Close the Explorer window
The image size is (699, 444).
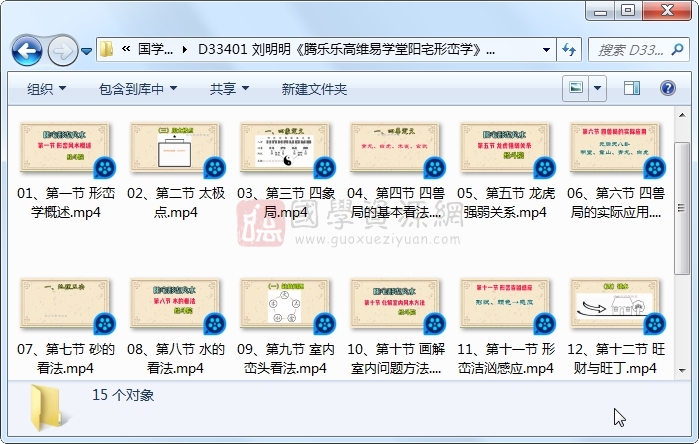tap(667, 11)
